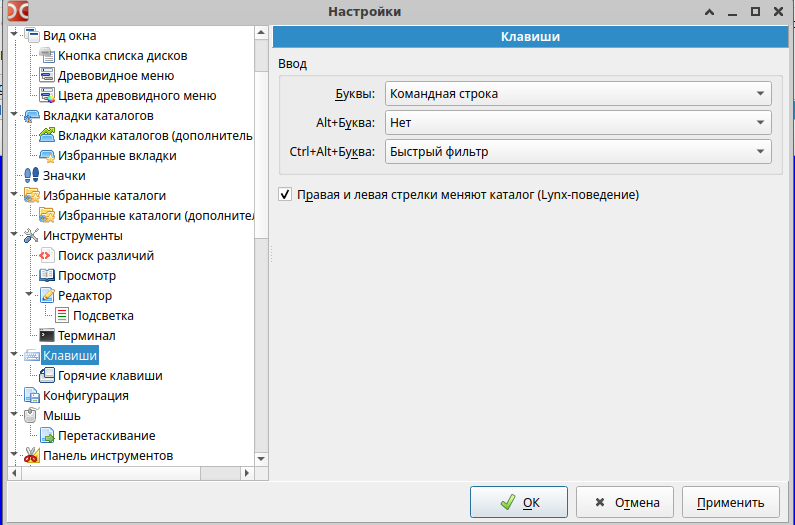This screenshot has width=795, height=525.
Task: Click the Перетаскивание icon
Action: pyautogui.click(x=47, y=436)
